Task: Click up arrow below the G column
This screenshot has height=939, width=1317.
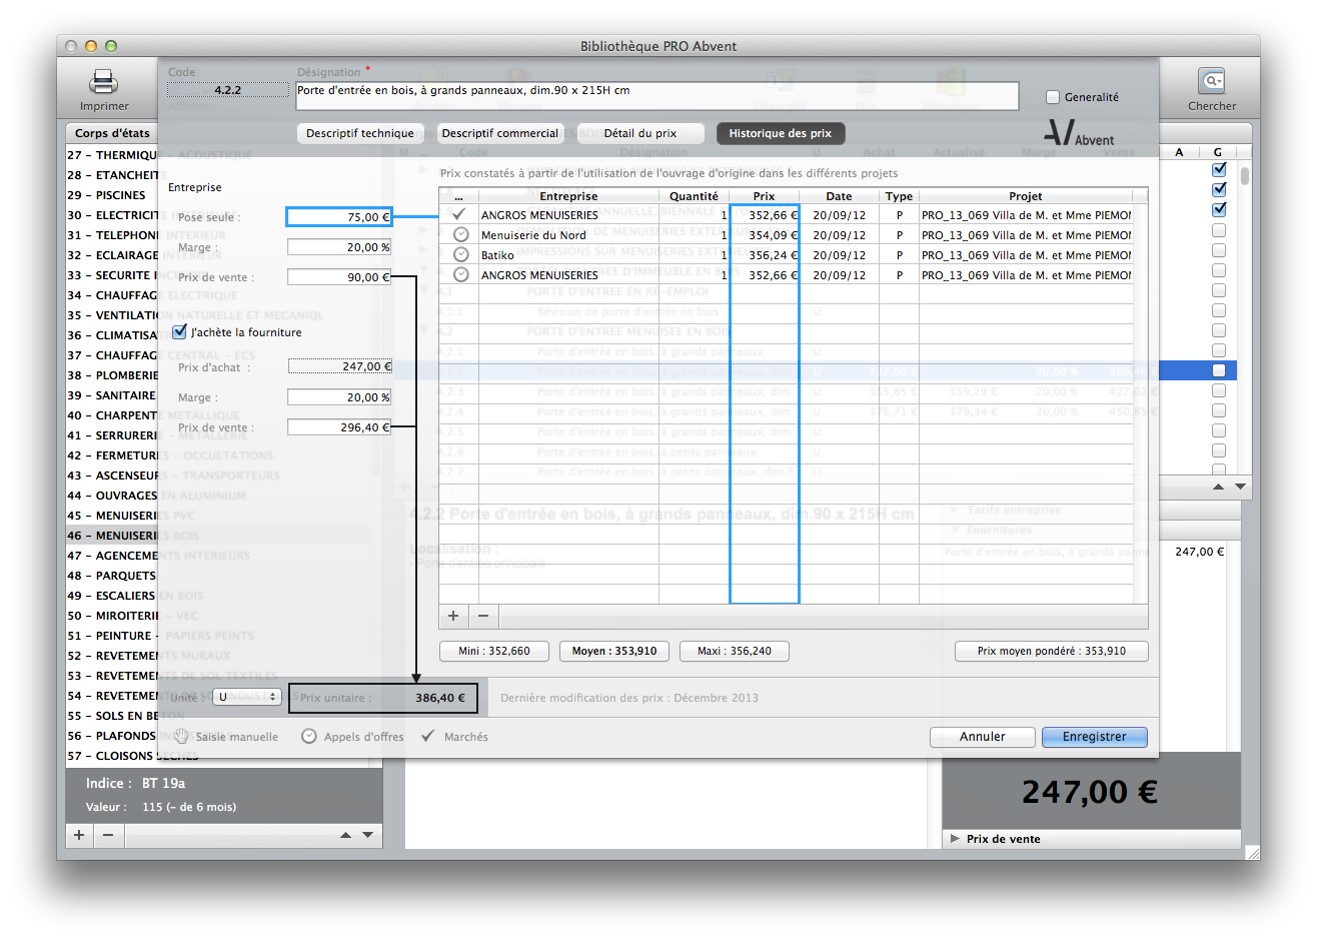Action: click(1218, 487)
